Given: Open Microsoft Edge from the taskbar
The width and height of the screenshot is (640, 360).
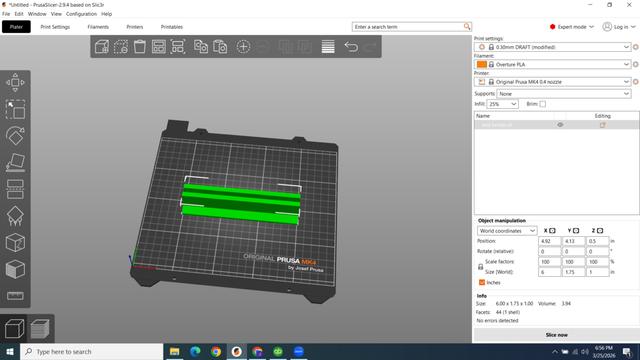Looking at the screenshot, I should [x=195, y=351].
